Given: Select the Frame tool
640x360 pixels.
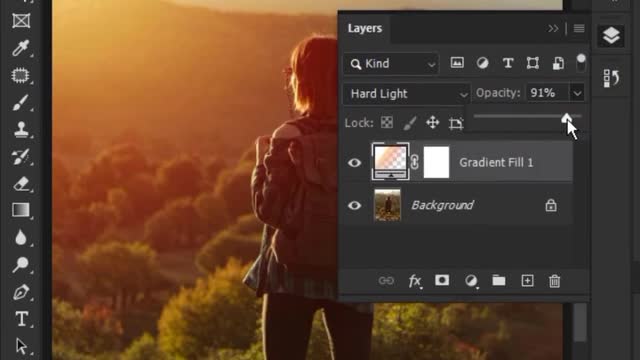Looking at the screenshot, I should click(x=21, y=20).
